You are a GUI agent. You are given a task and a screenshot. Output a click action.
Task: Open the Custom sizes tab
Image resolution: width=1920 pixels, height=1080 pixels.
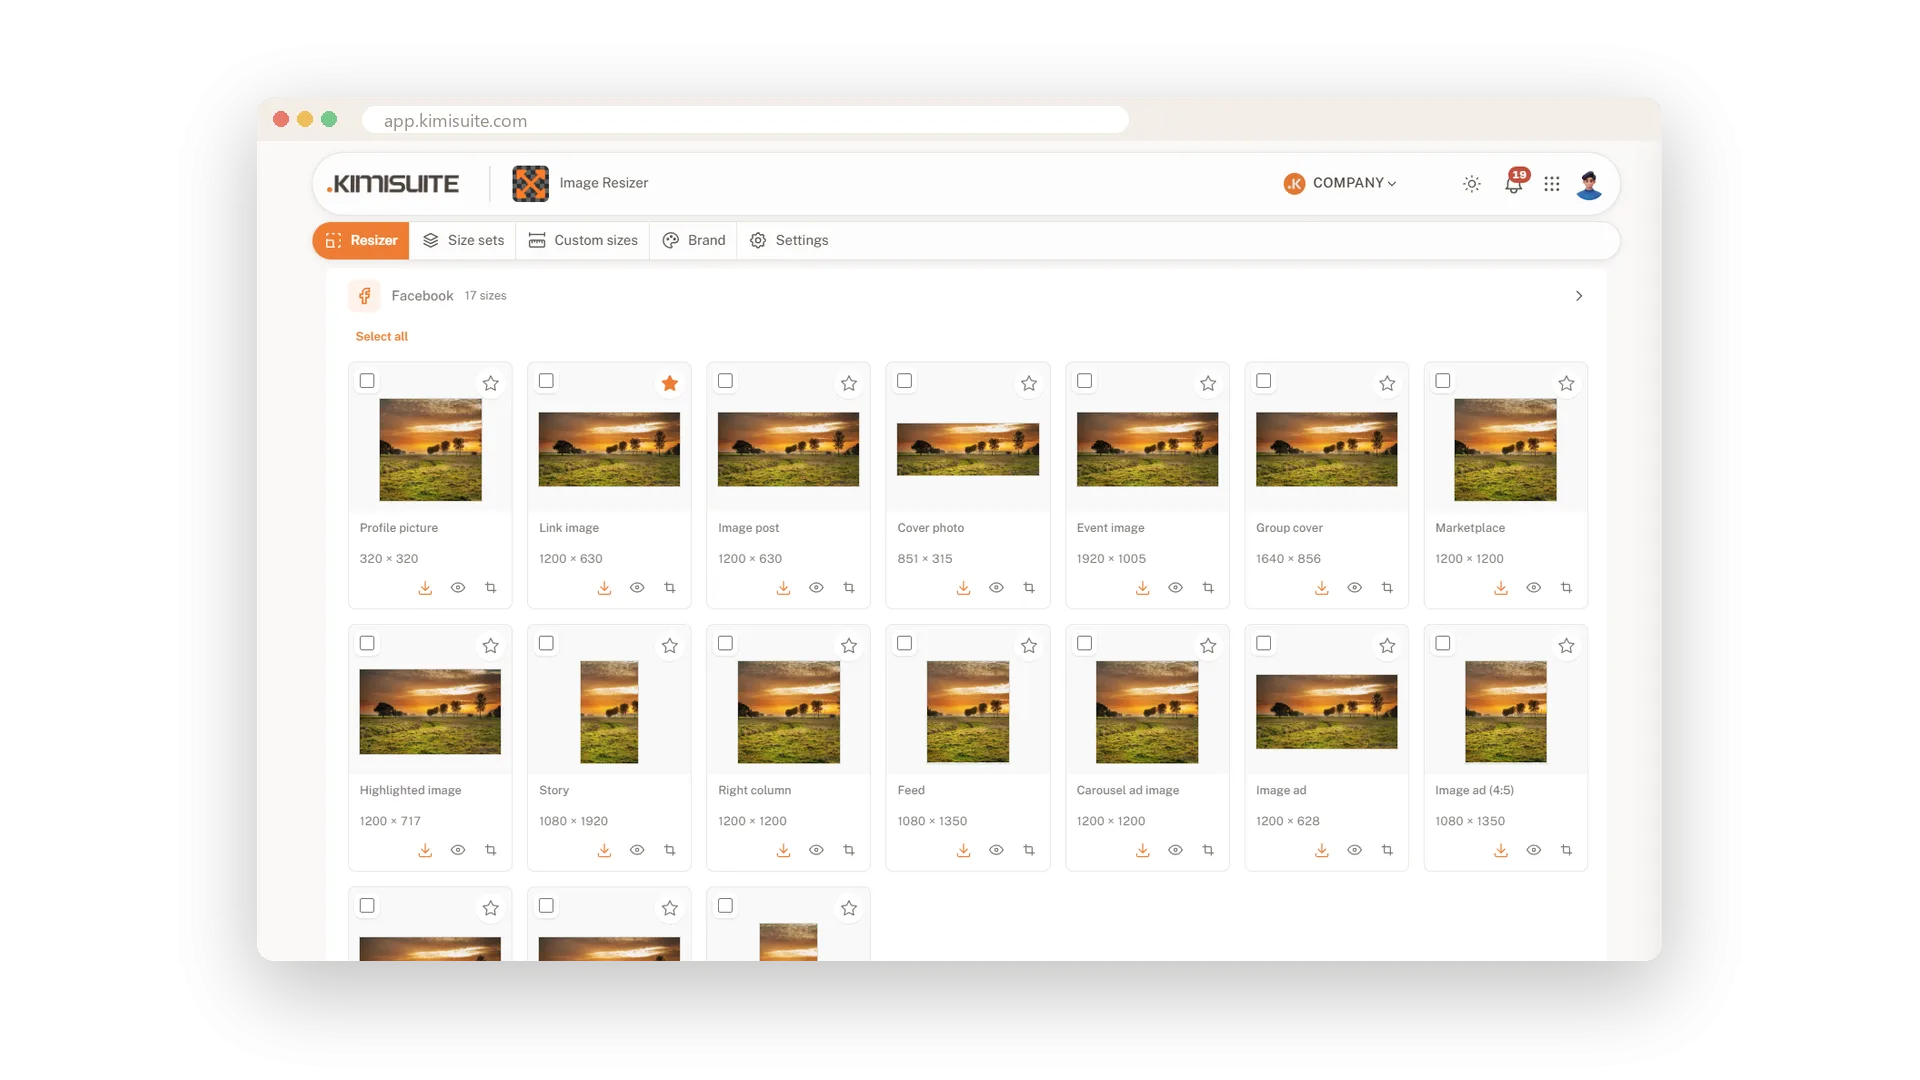(x=583, y=240)
